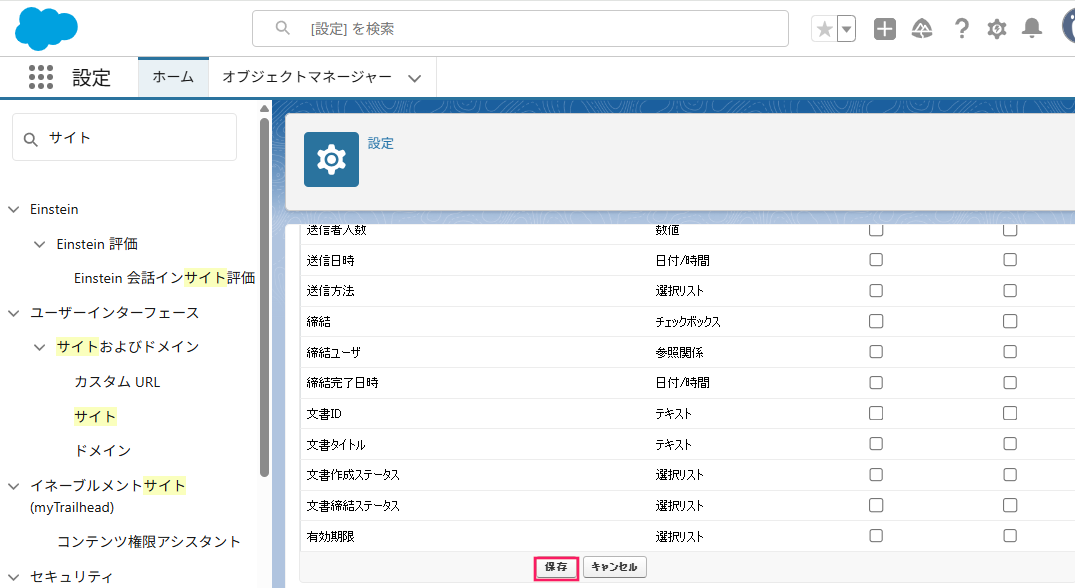Open the favorites list dropdown arrow

[847, 29]
